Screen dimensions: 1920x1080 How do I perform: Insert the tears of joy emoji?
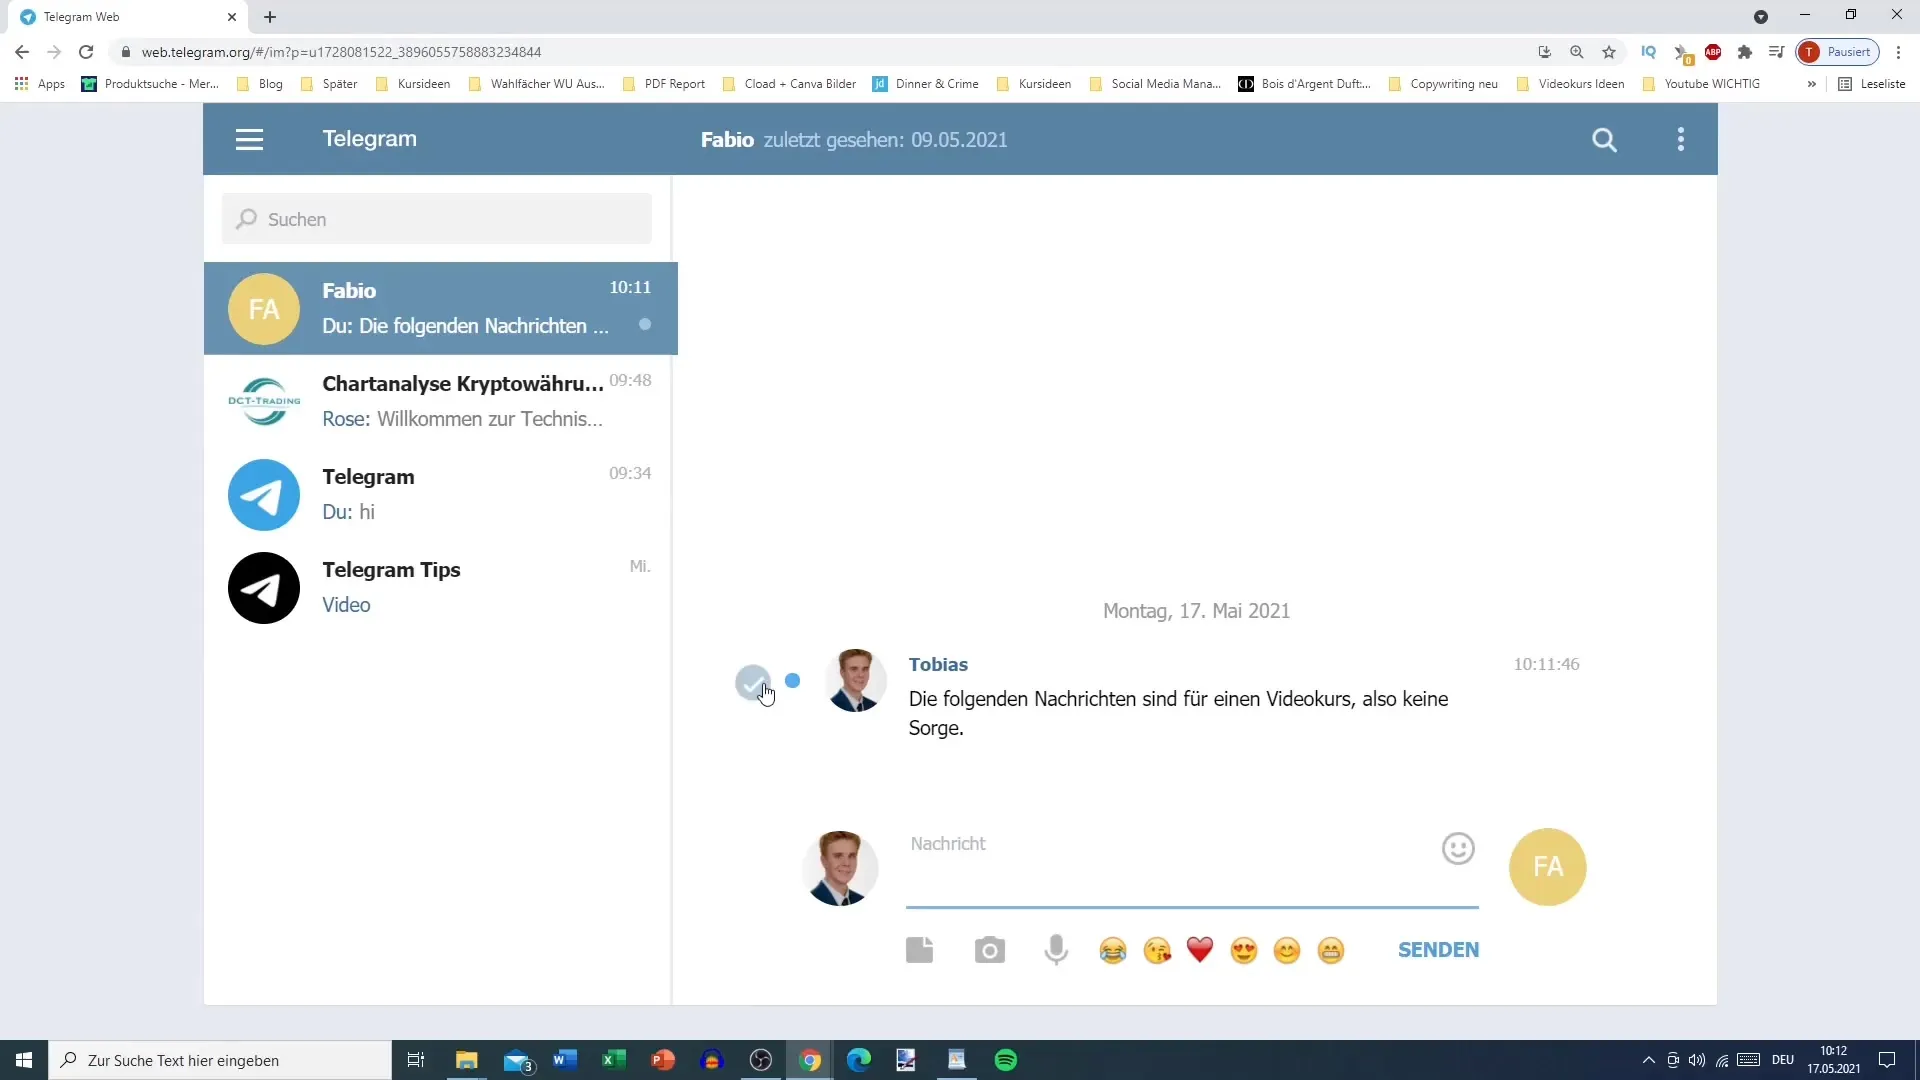(1112, 950)
